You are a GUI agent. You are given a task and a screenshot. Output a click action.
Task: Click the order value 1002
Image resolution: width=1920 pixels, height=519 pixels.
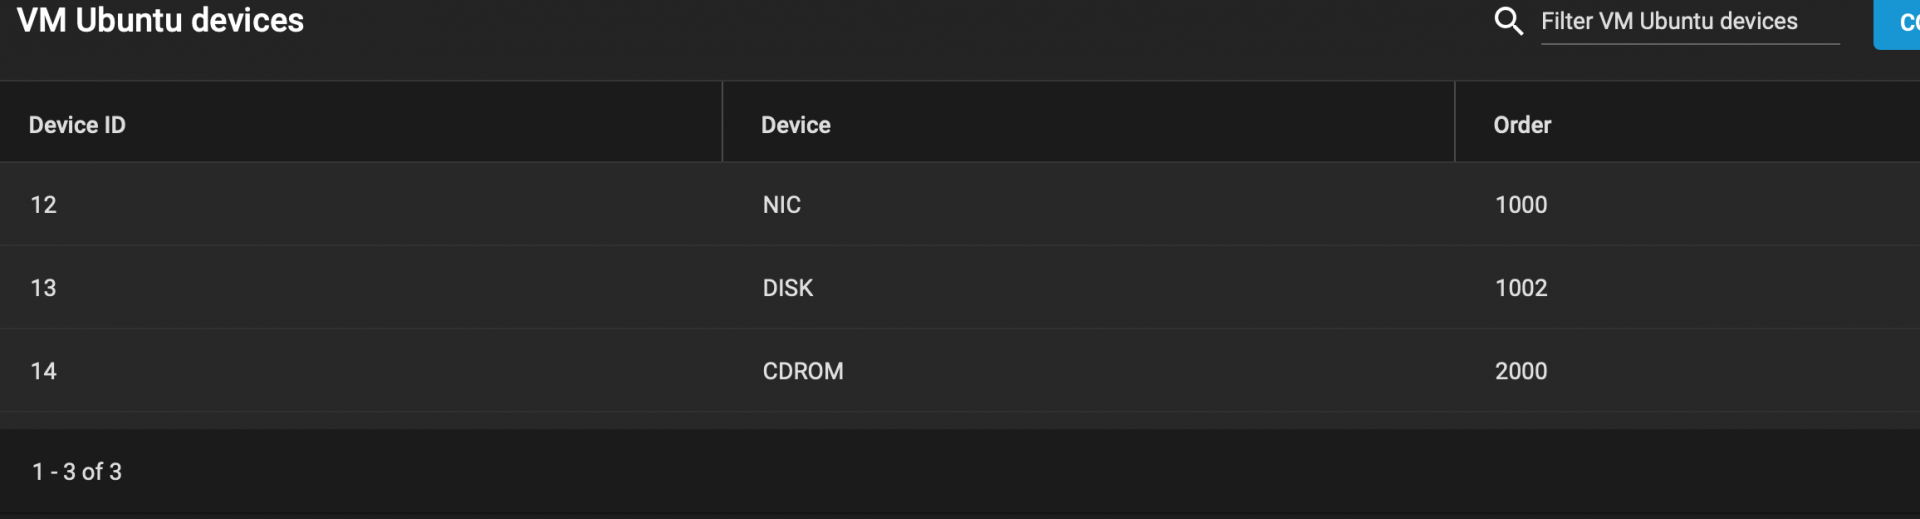click(x=1521, y=288)
